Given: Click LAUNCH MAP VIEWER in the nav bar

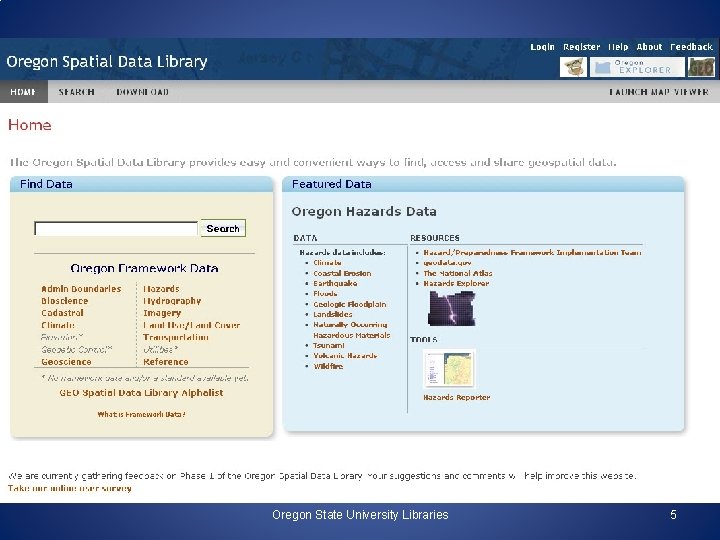Looking at the screenshot, I should point(658,92).
